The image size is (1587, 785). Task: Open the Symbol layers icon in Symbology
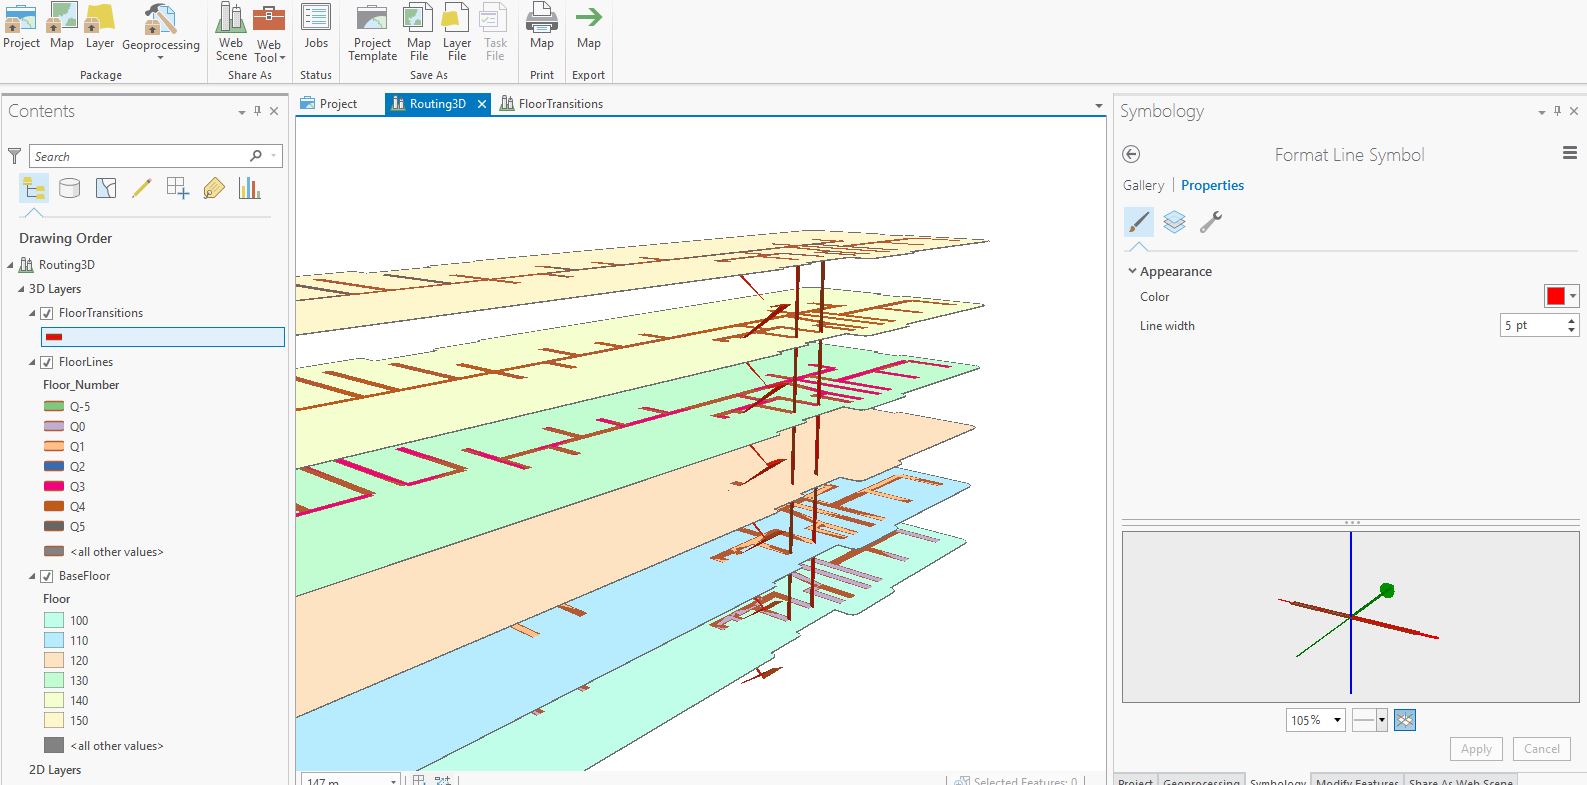pos(1174,222)
